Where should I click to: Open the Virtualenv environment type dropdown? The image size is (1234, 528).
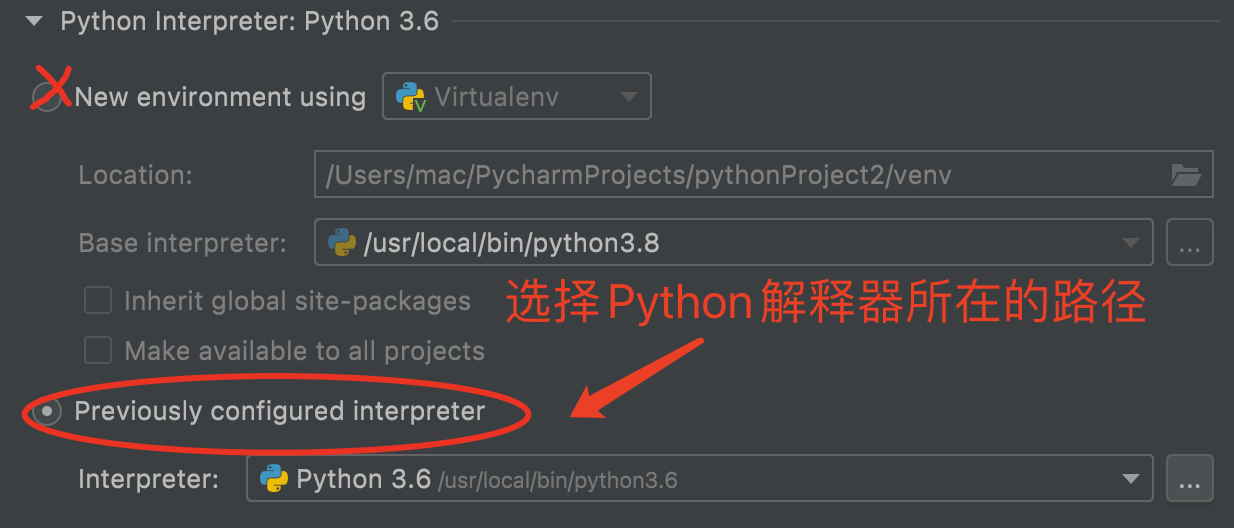pos(628,97)
